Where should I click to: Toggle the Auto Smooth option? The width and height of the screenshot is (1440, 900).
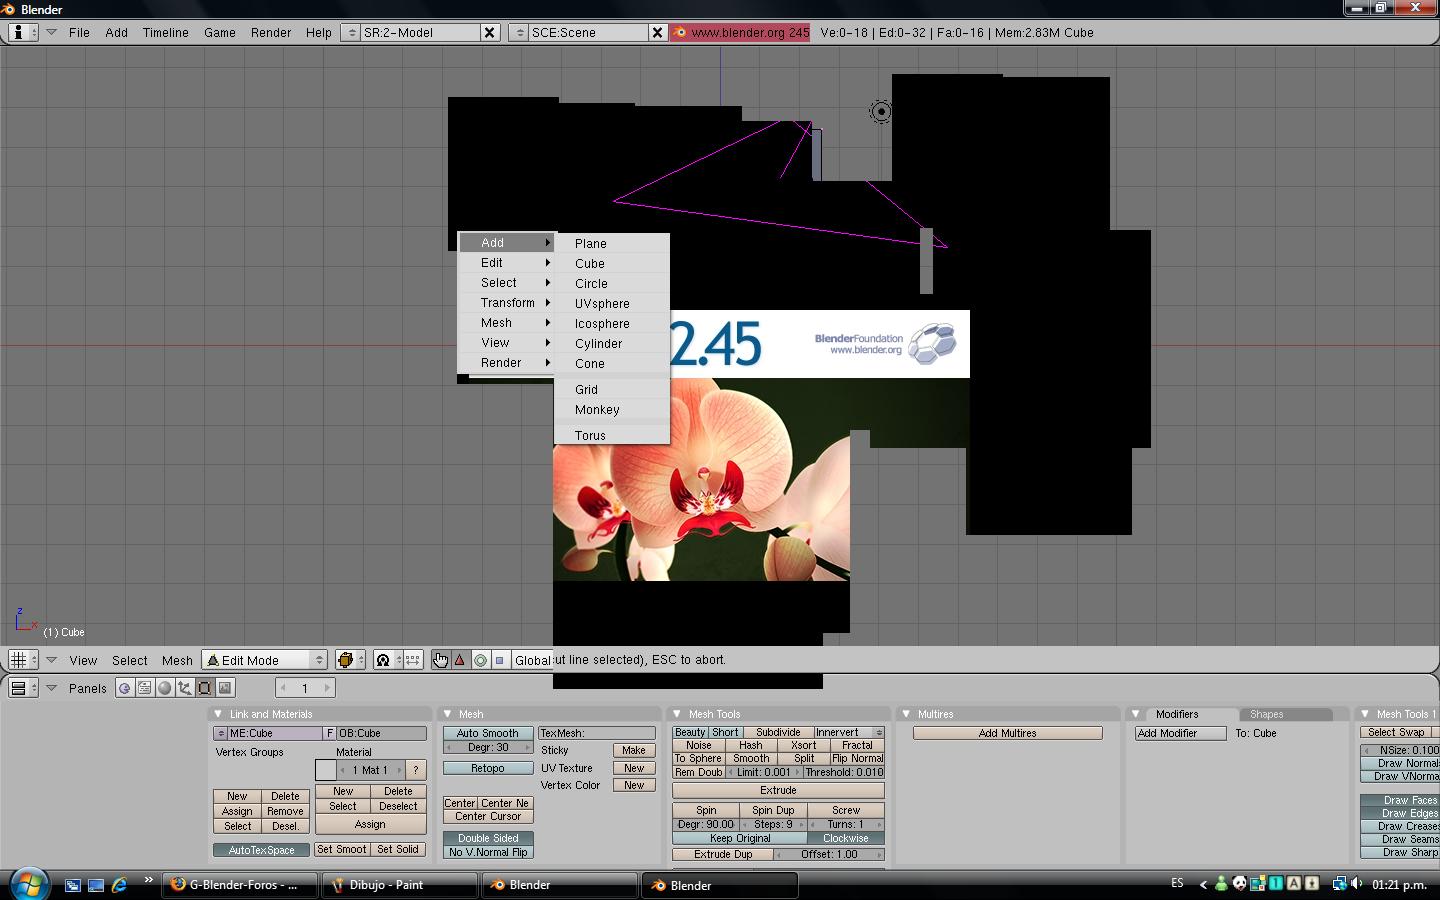(x=487, y=733)
